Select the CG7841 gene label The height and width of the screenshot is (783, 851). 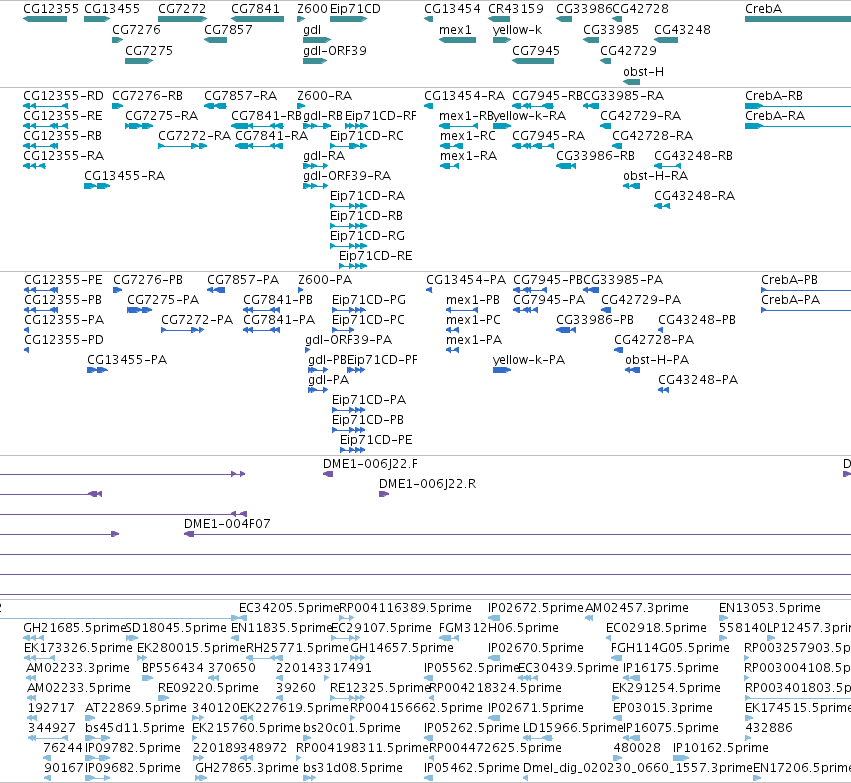click(x=255, y=9)
